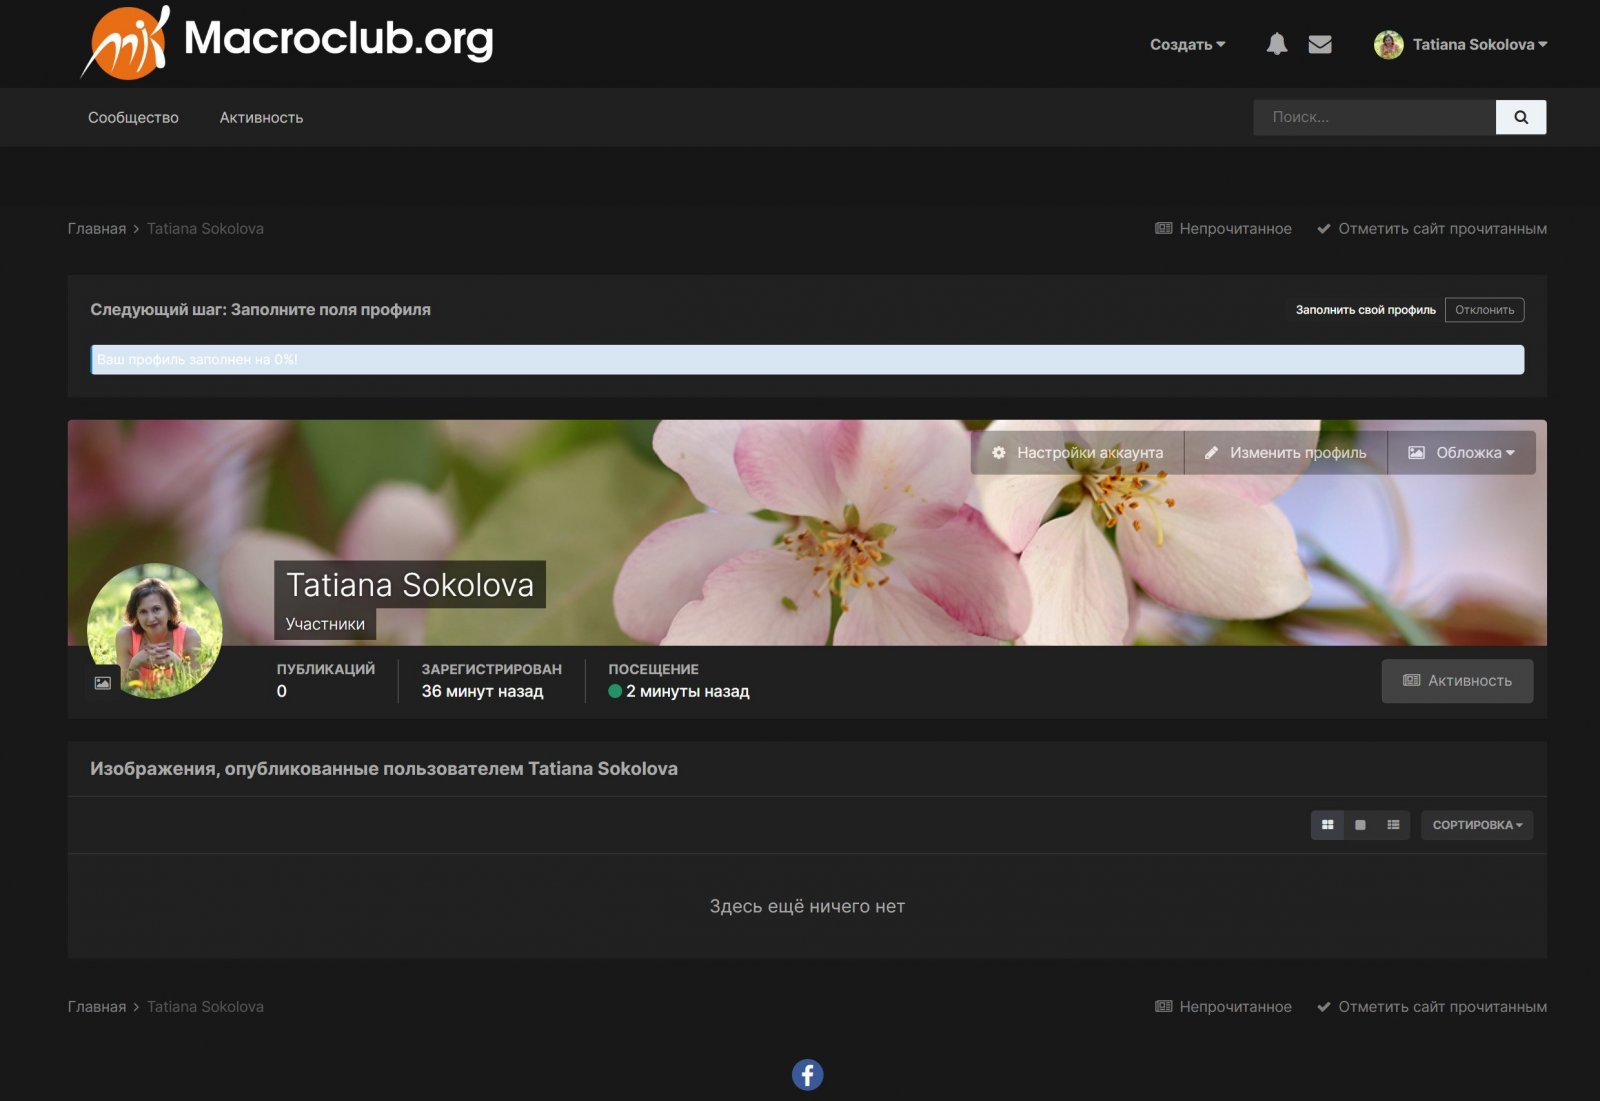The image size is (1600, 1101).
Task: Click the Macroclub.org logo
Action: 288,42
